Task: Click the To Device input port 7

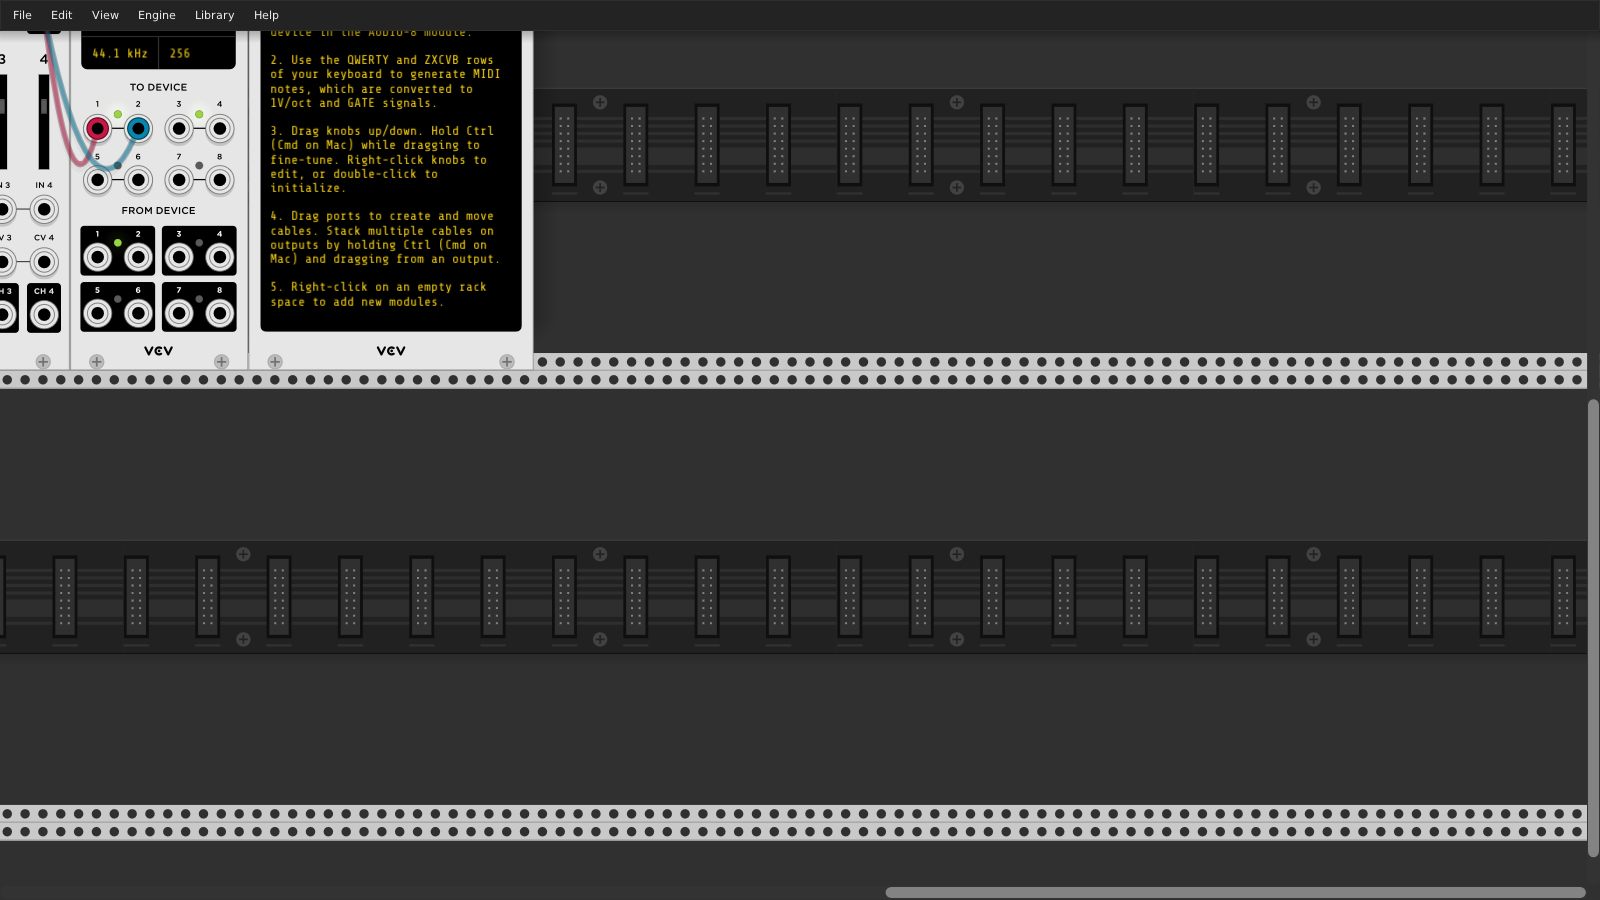Action: pos(179,180)
